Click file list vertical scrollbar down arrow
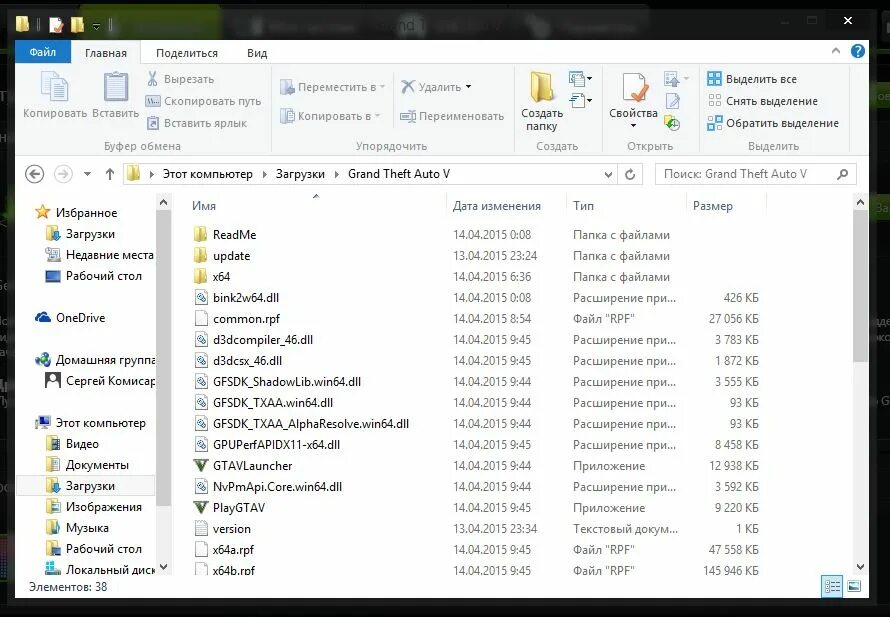This screenshot has height=617, width=890. 860,566
